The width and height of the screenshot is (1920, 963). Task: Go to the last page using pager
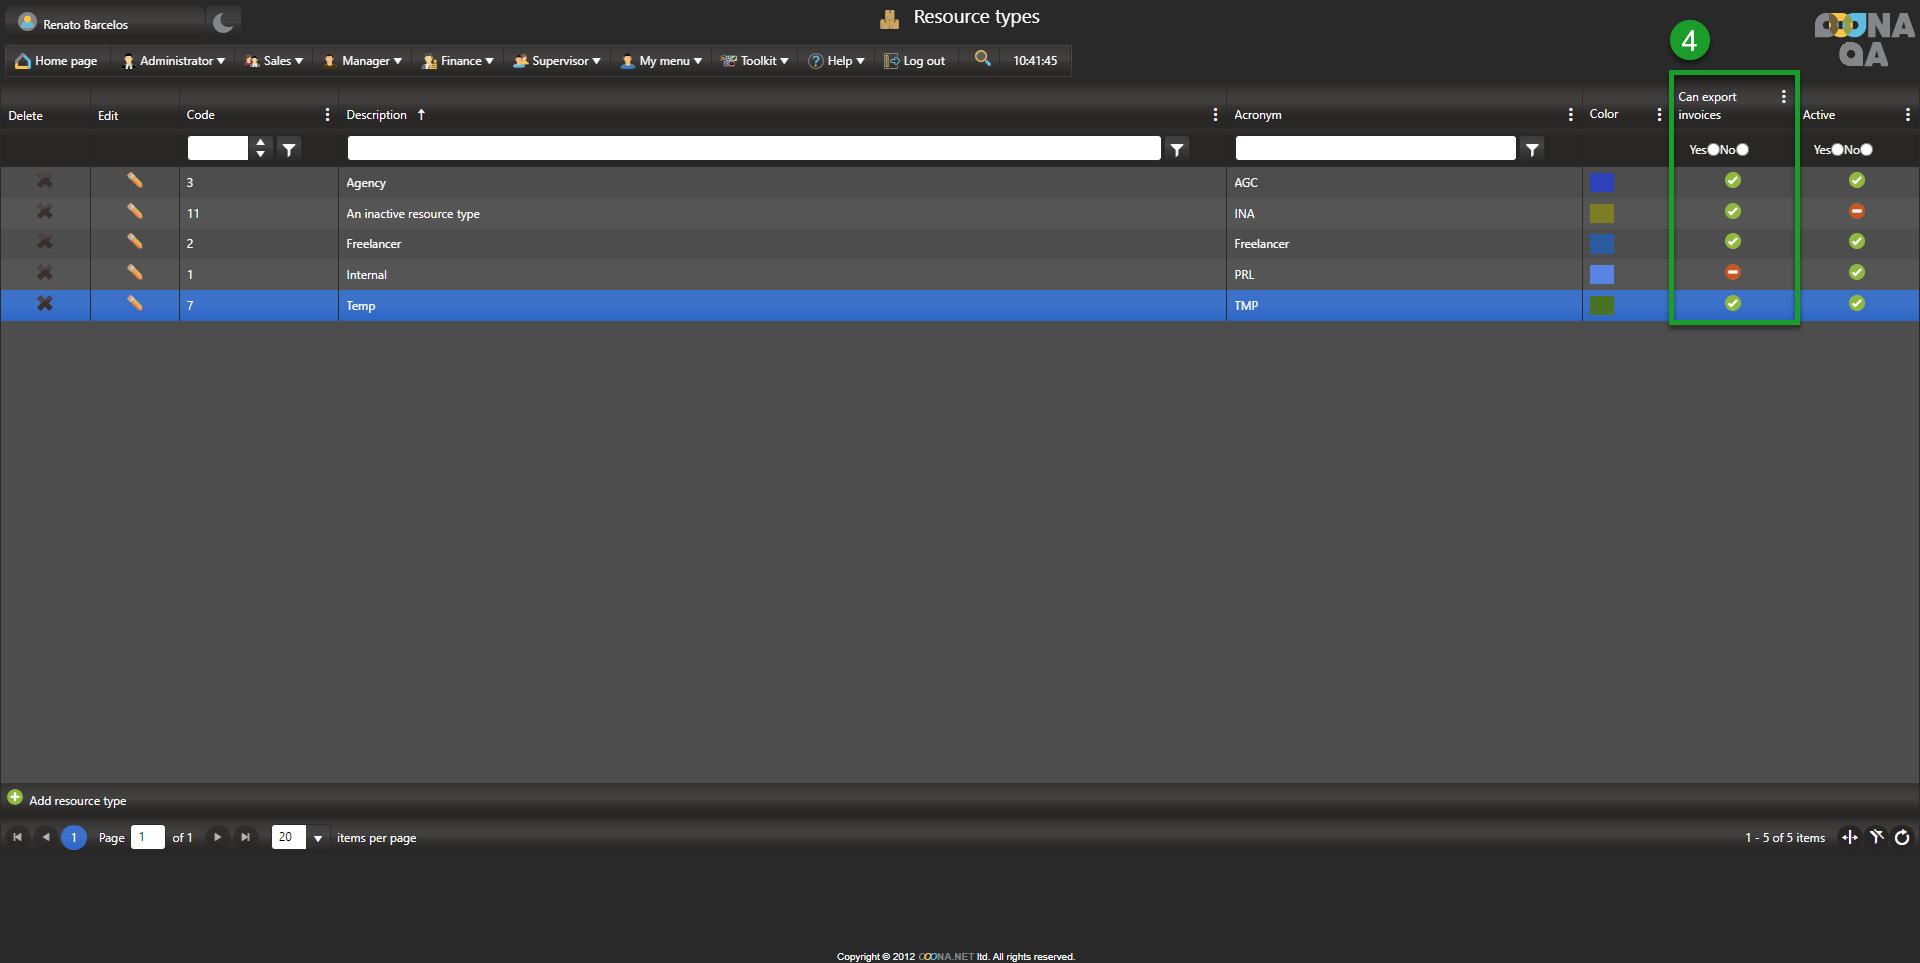[245, 837]
